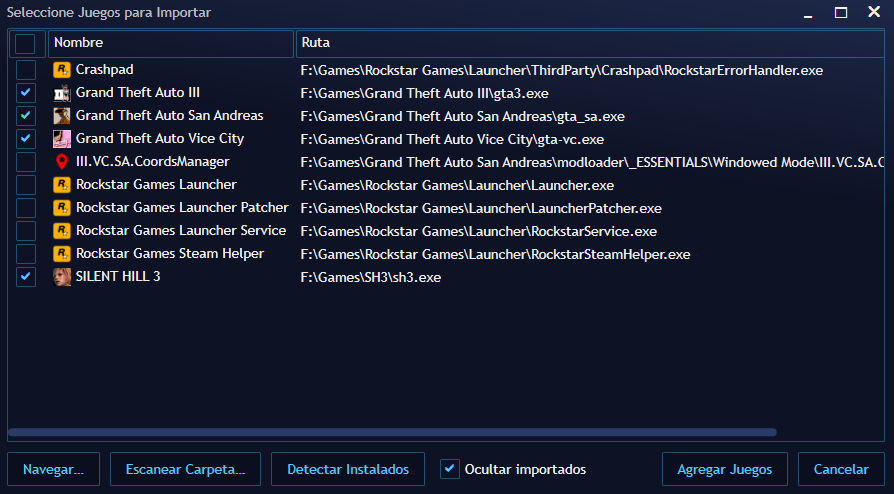Click the horizontal scrollbar thumb
Screen dimensions: 894x494
pos(392,432)
